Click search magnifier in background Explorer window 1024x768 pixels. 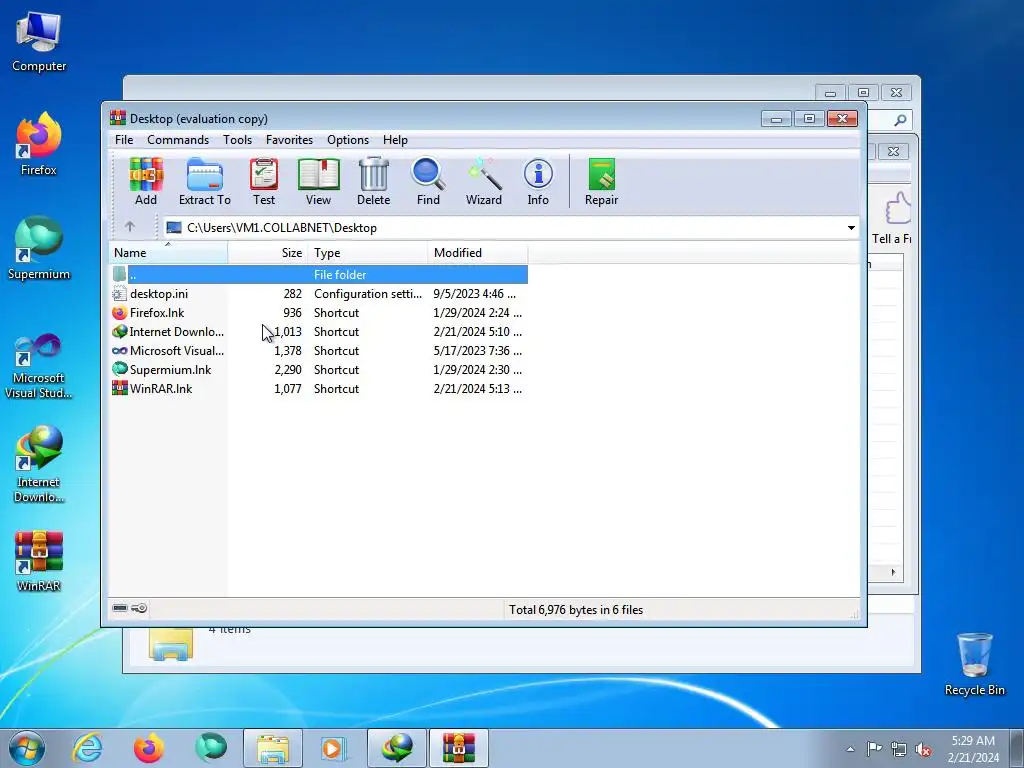pos(900,120)
